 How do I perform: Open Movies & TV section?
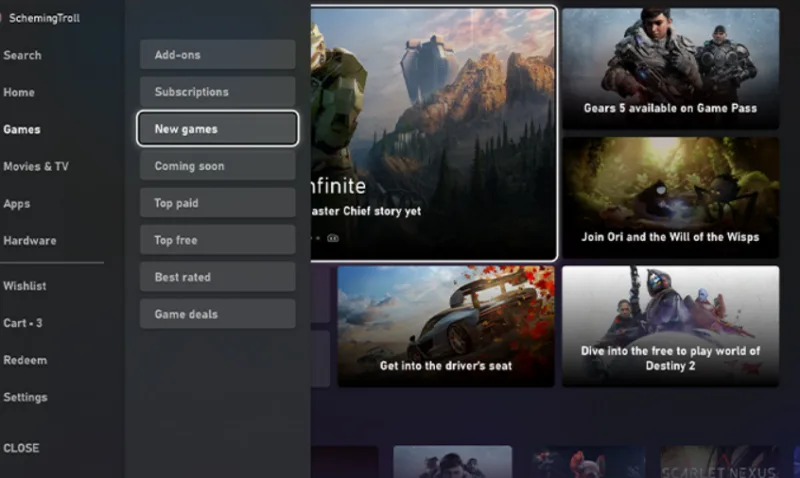[x=36, y=166]
